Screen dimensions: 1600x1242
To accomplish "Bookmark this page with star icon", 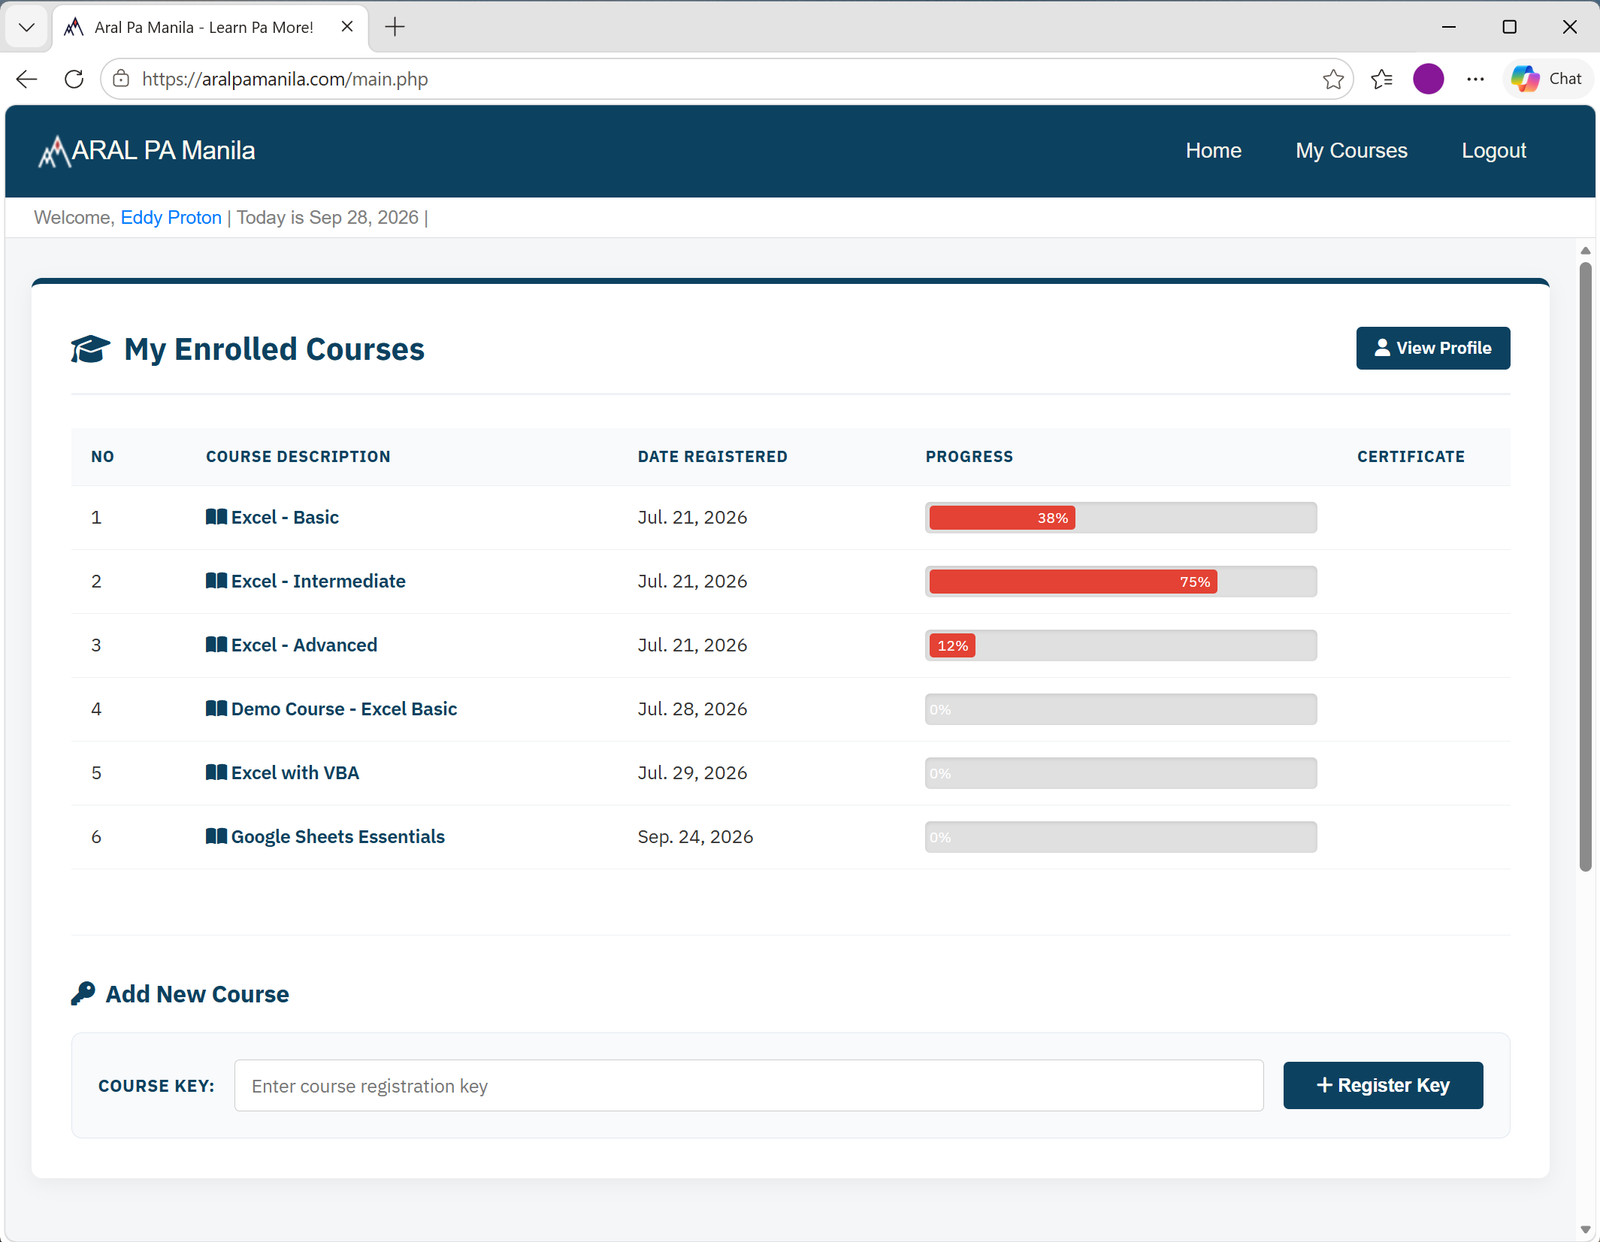I will click(x=1333, y=79).
